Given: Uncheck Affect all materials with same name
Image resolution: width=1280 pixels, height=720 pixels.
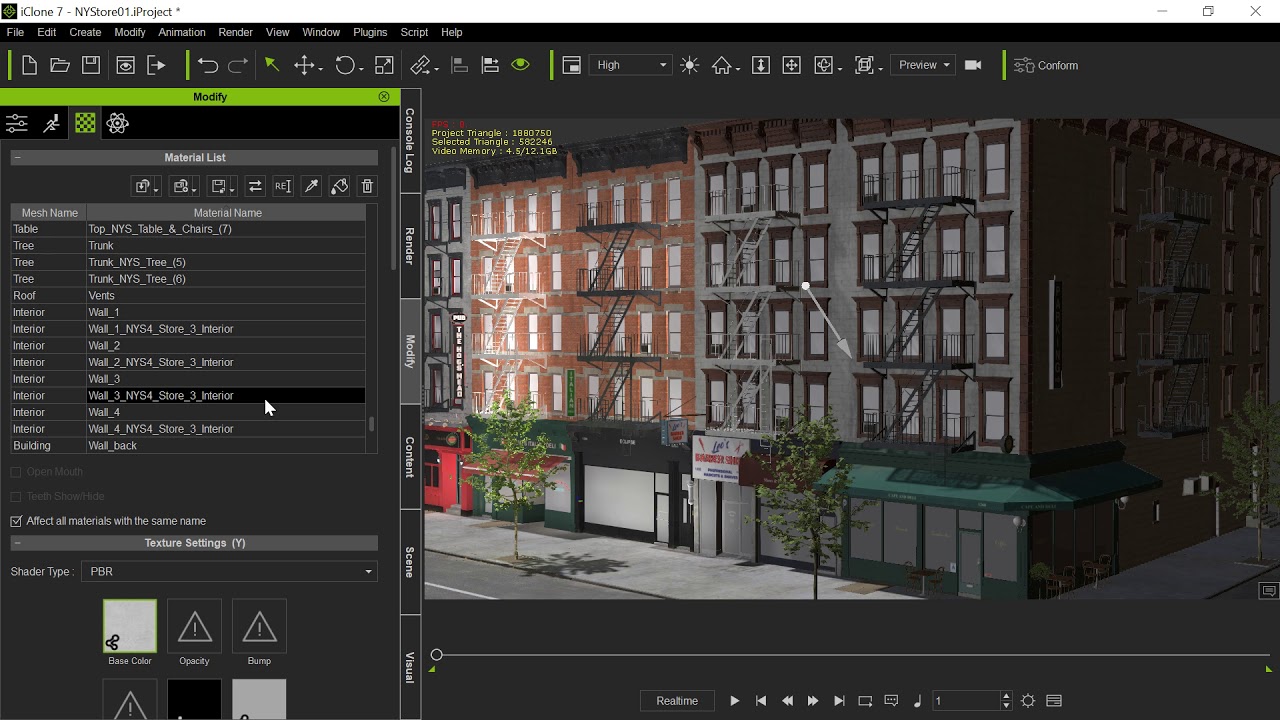Looking at the screenshot, I should (x=16, y=521).
